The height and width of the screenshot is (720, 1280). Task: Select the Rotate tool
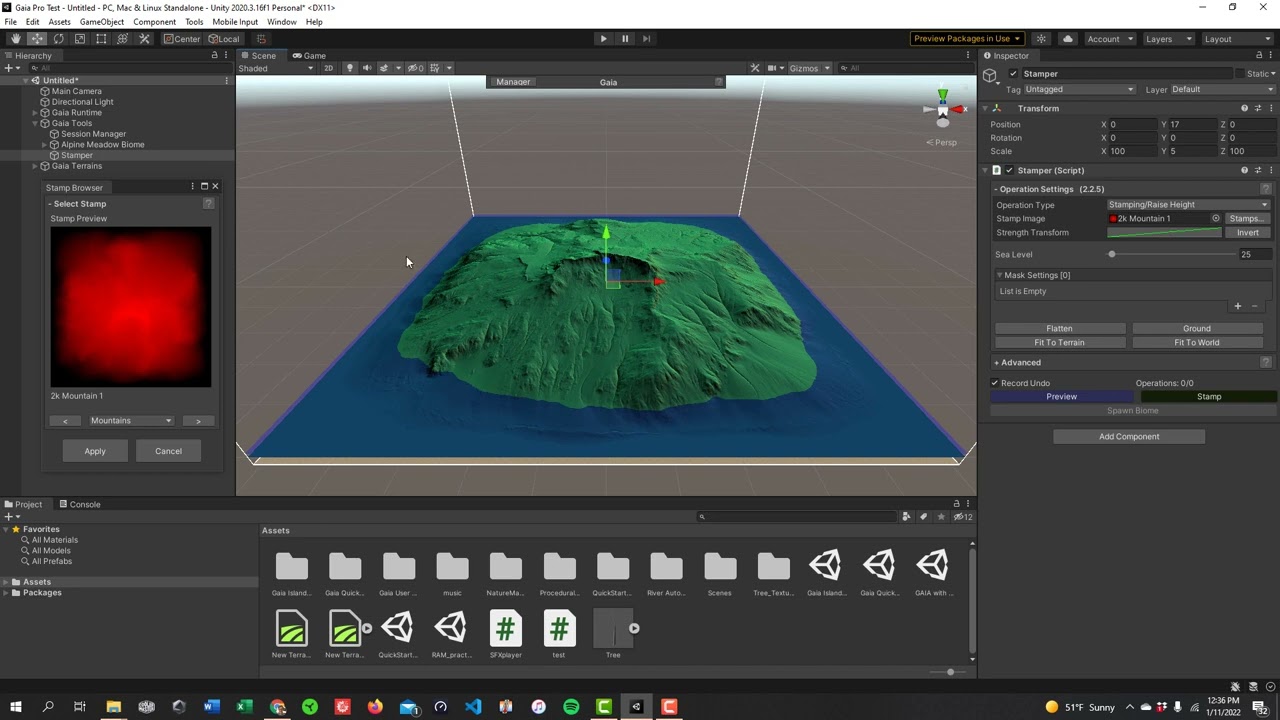pos(58,39)
